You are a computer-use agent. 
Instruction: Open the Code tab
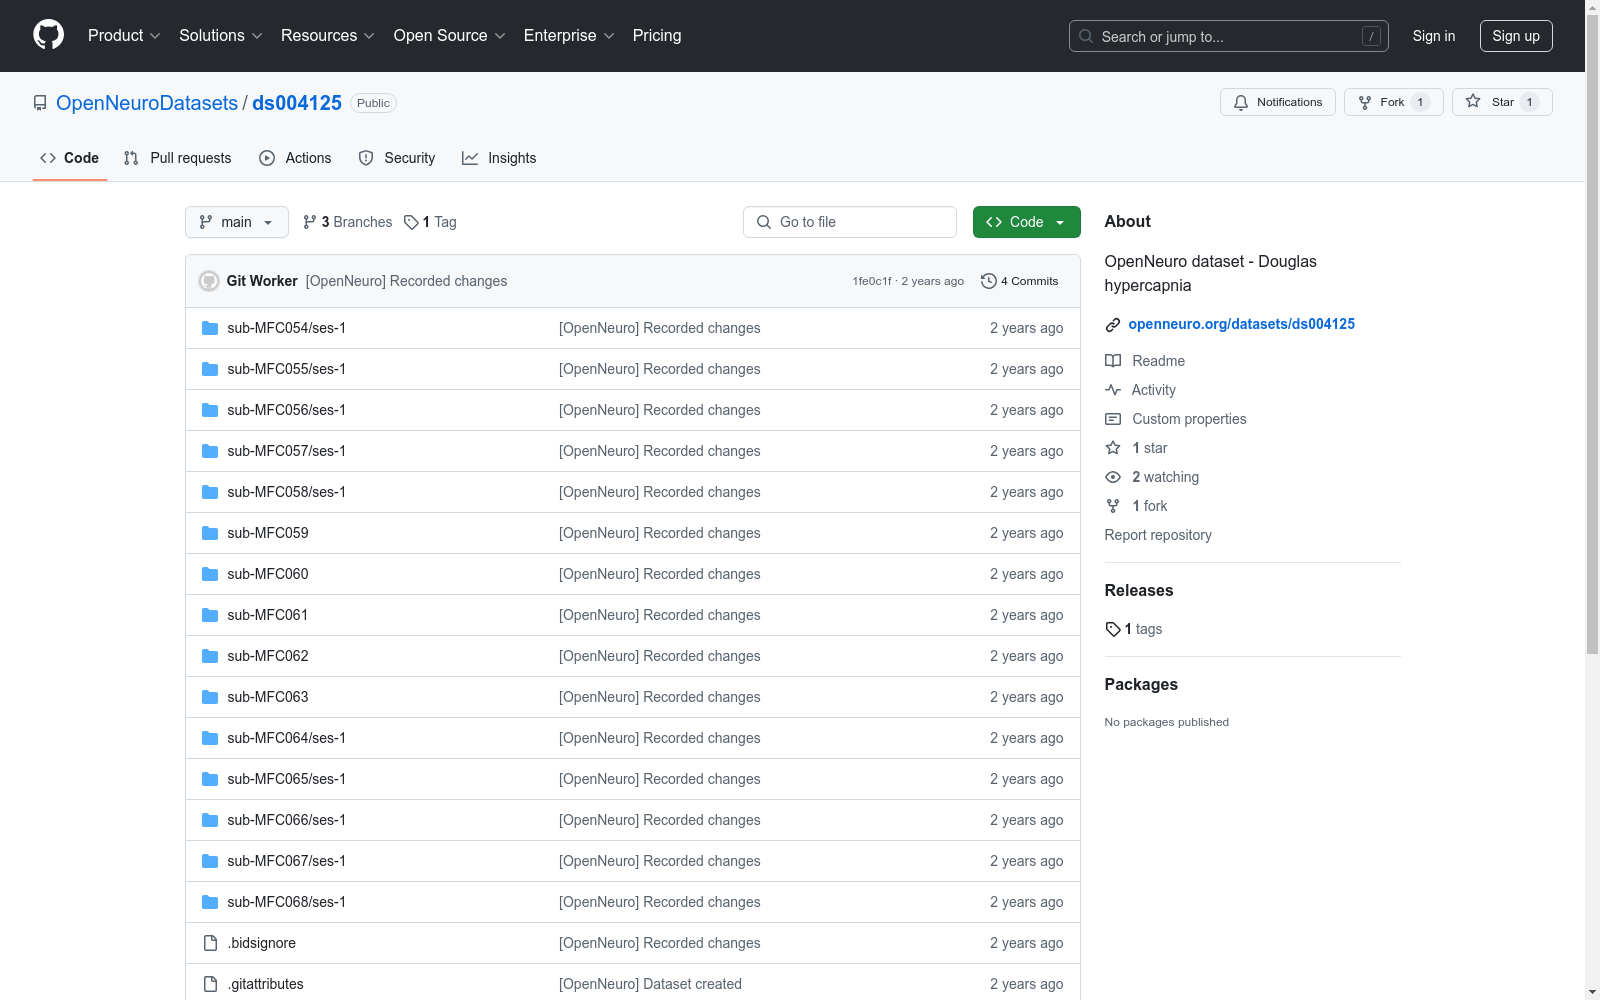click(70, 158)
